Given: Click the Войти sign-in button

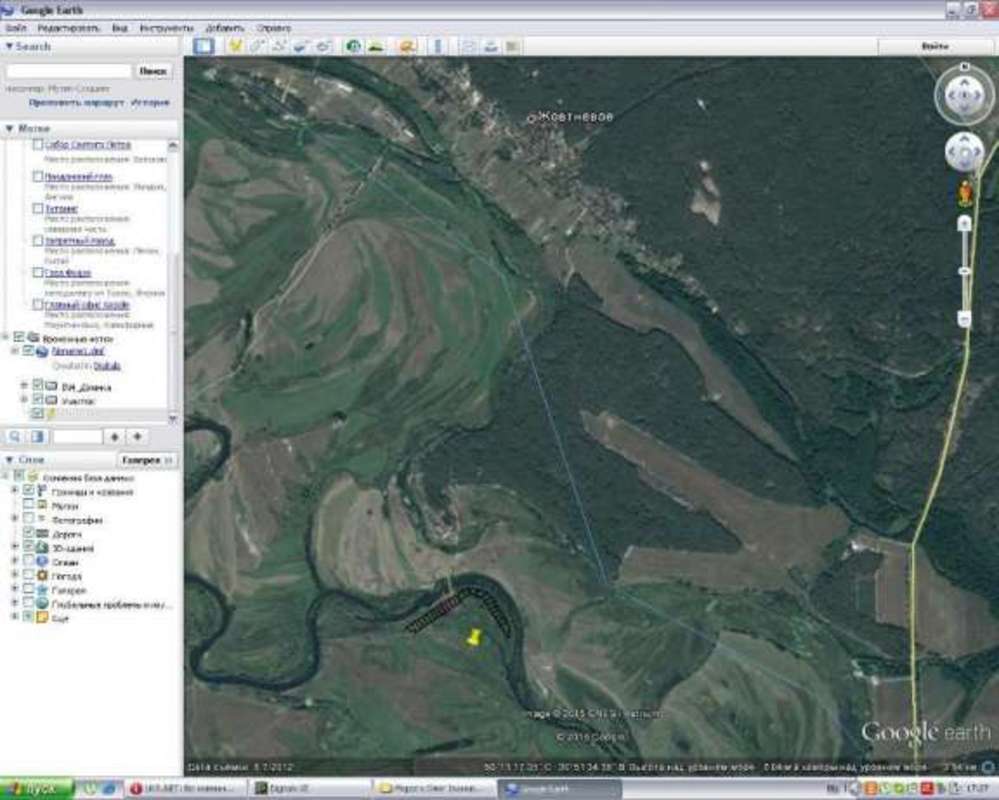Looking at the screenshot, I should coord(934,46).
